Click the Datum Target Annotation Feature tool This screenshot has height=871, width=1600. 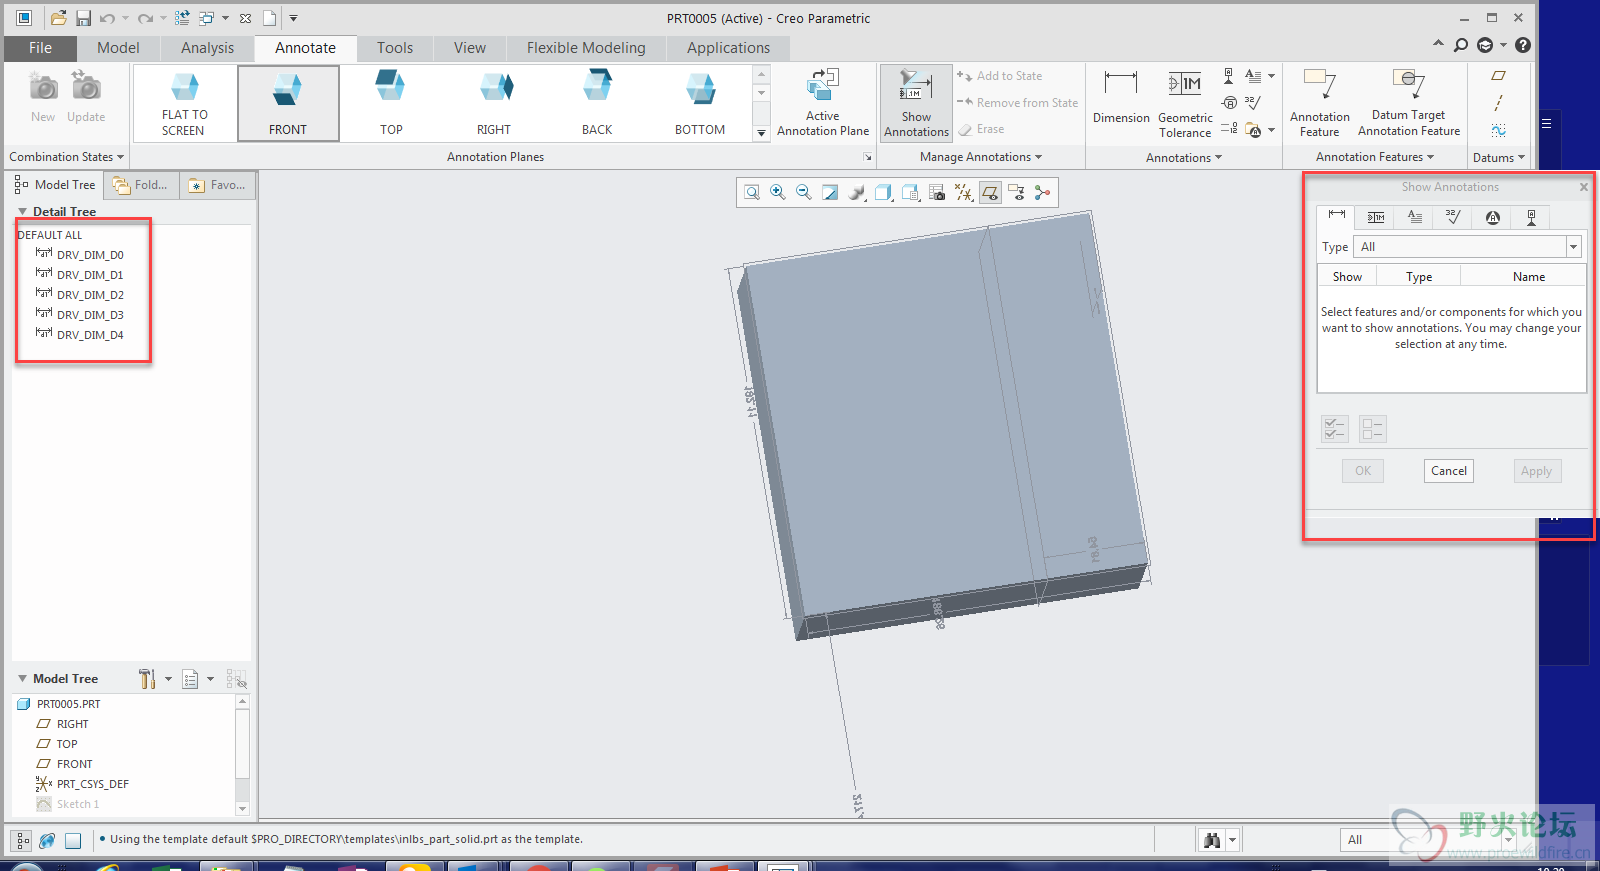(x=1409, y=103)
